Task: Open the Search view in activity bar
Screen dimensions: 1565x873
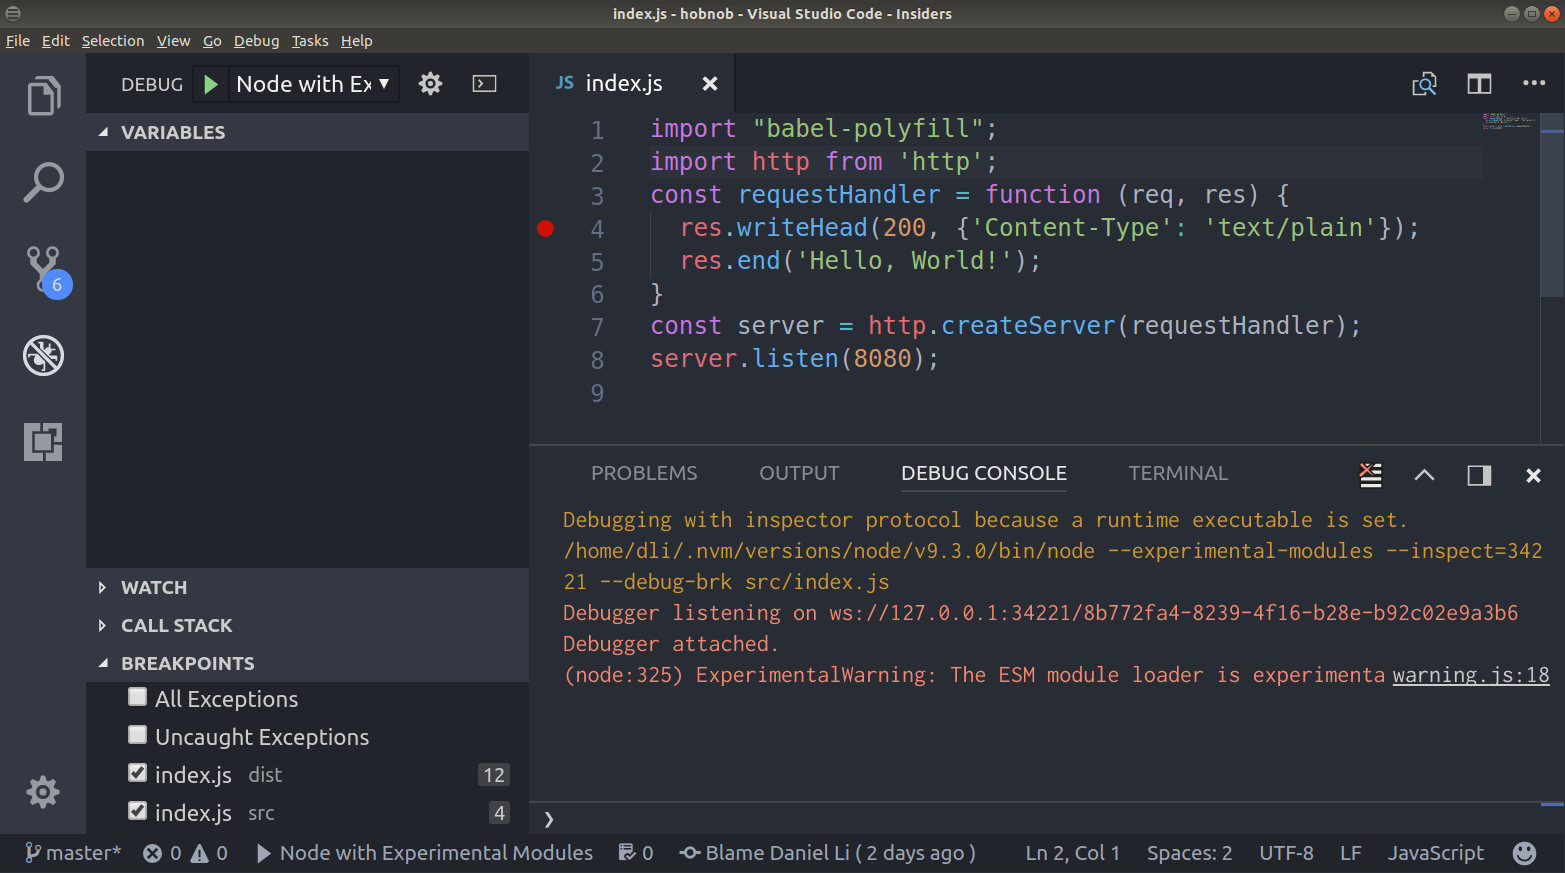Action: (43, 183)
